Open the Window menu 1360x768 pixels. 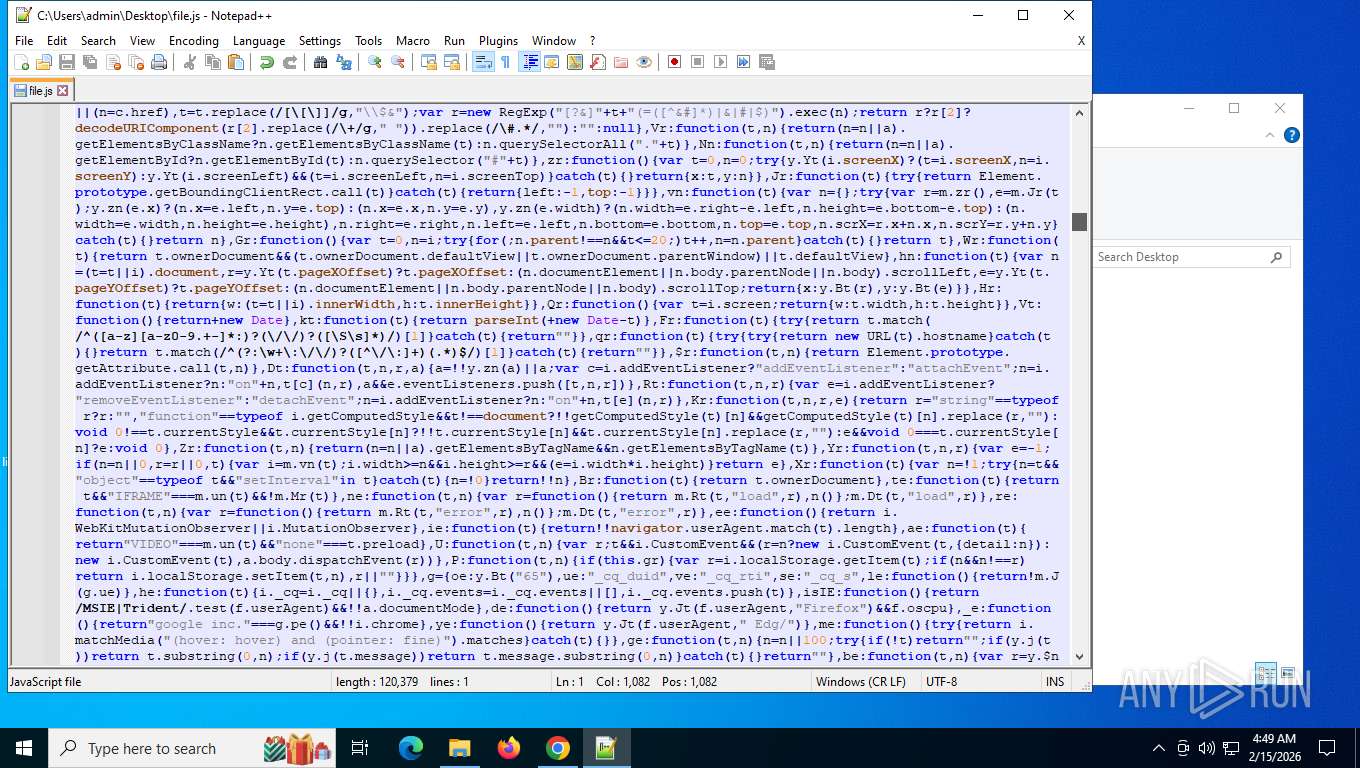tap(554, 41)
